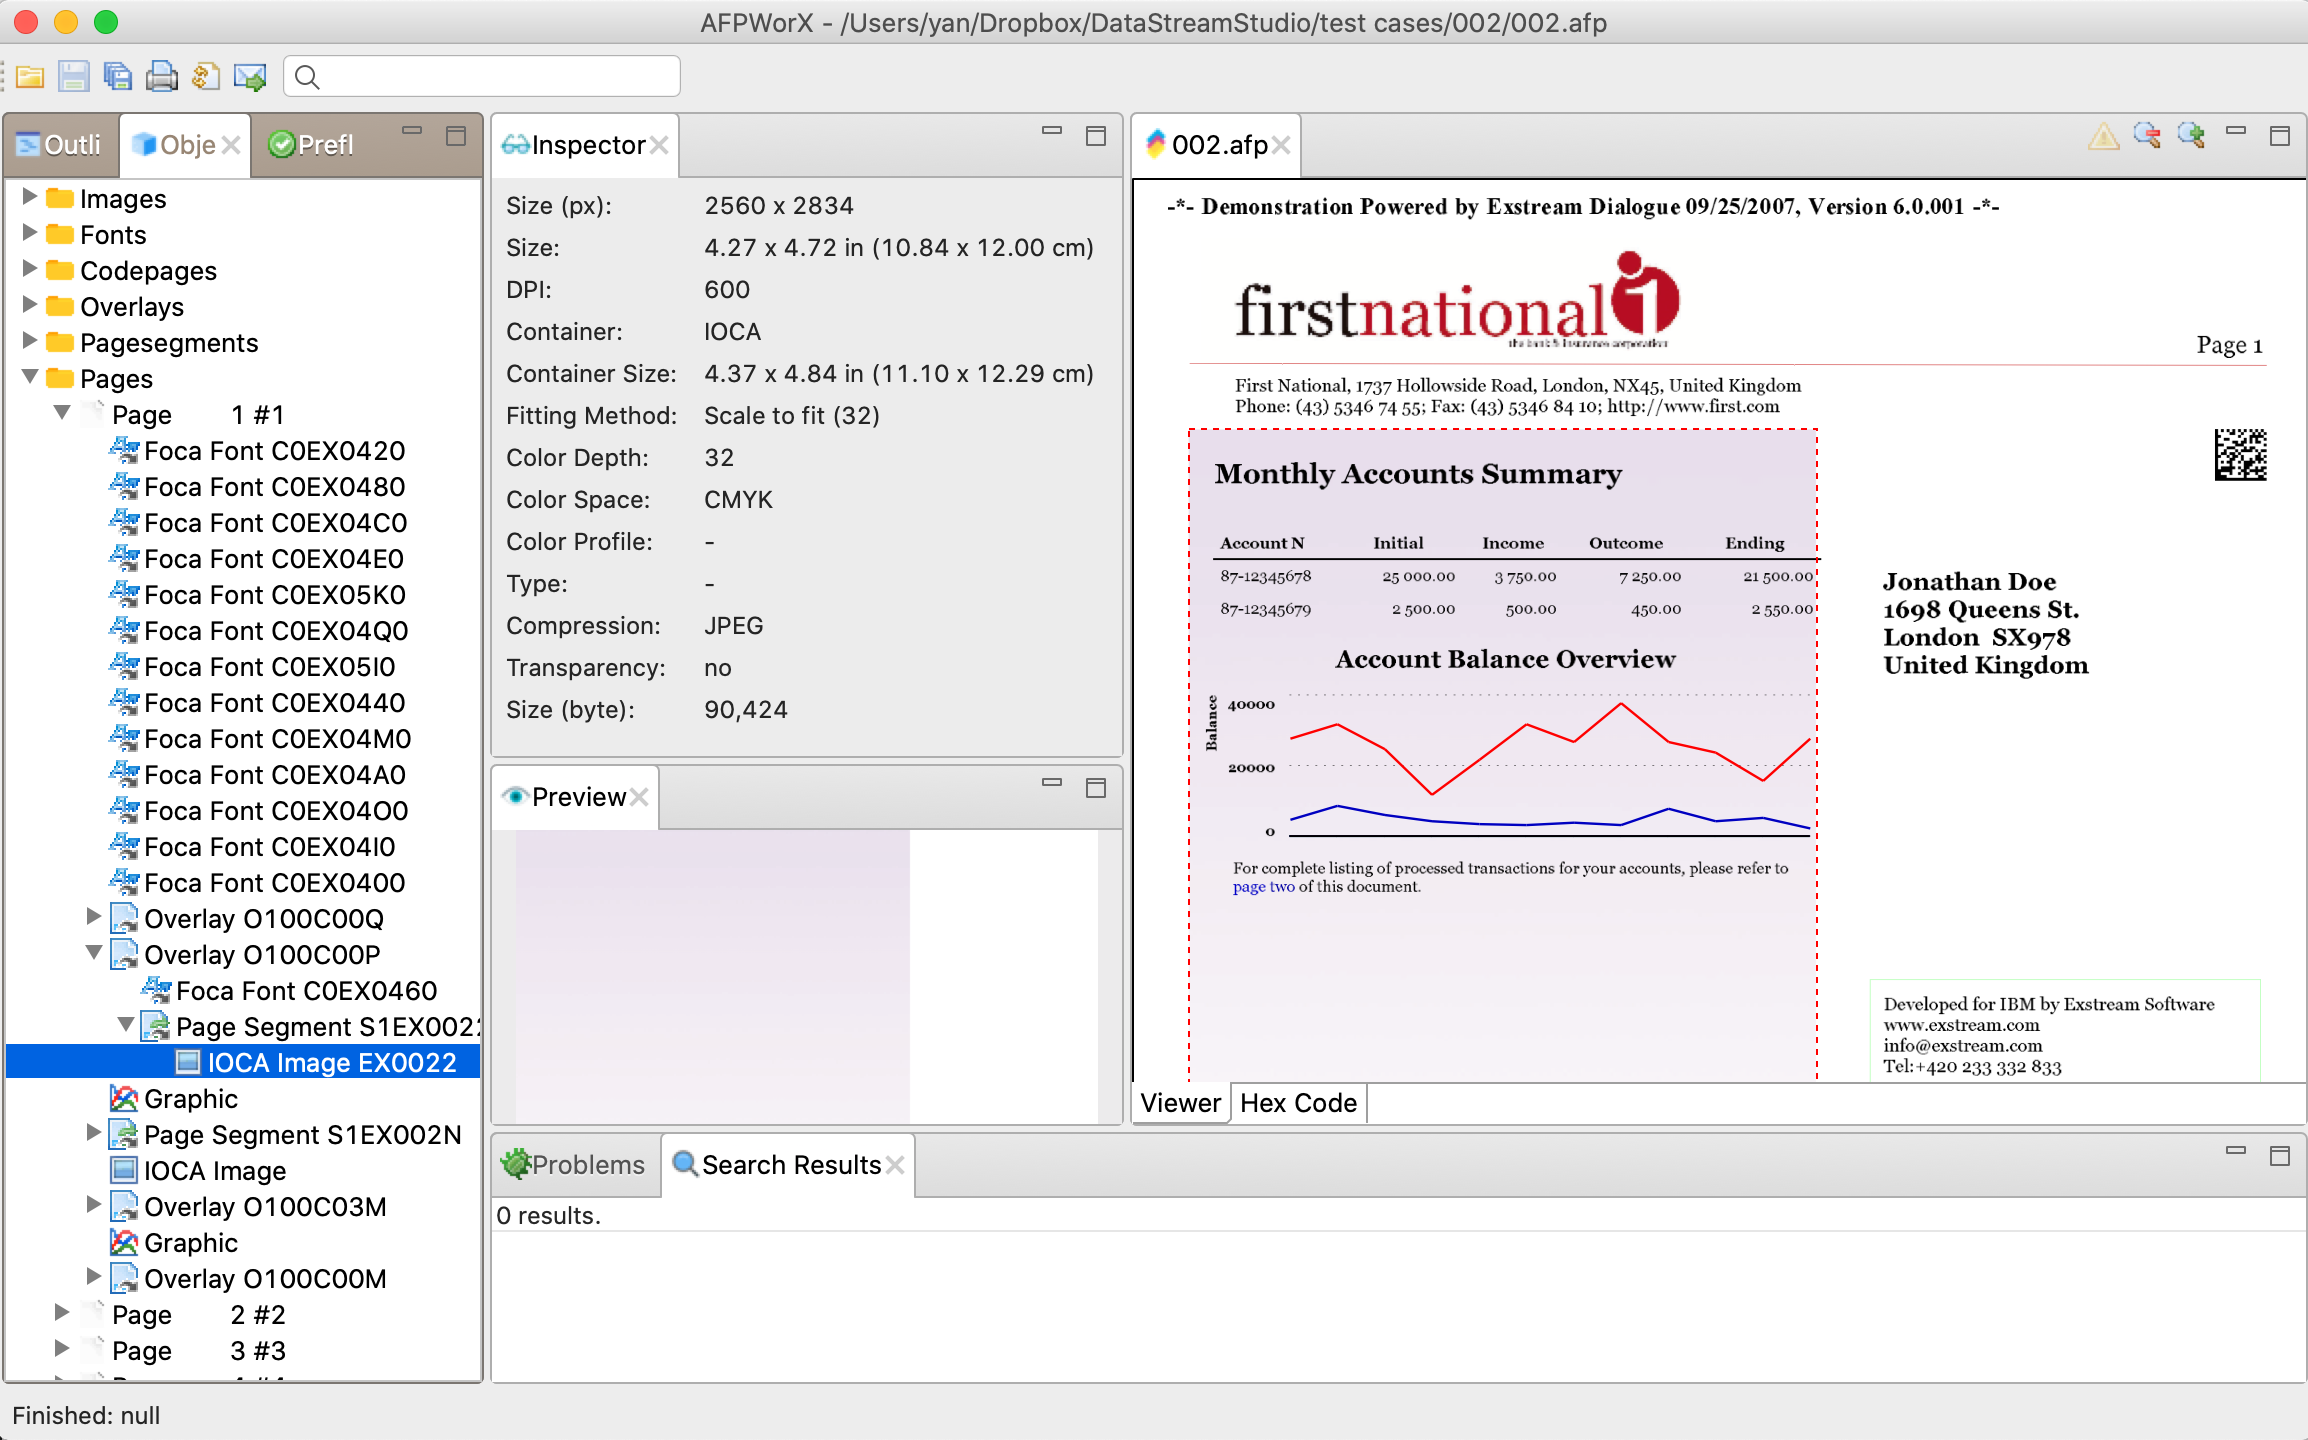The width and height of the screenshot is (2308, 1440).
Task: Click the zoom in magnifier icon
Action: (x=2191, y=135)
